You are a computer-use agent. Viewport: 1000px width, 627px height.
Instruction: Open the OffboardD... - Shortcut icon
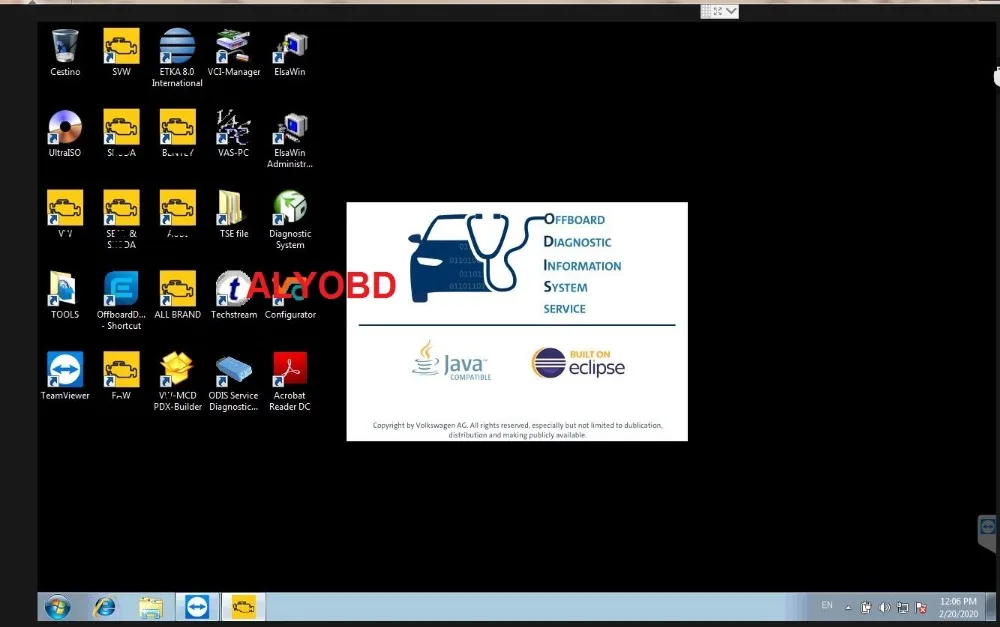pyautogui.click(x=121, y=300)
